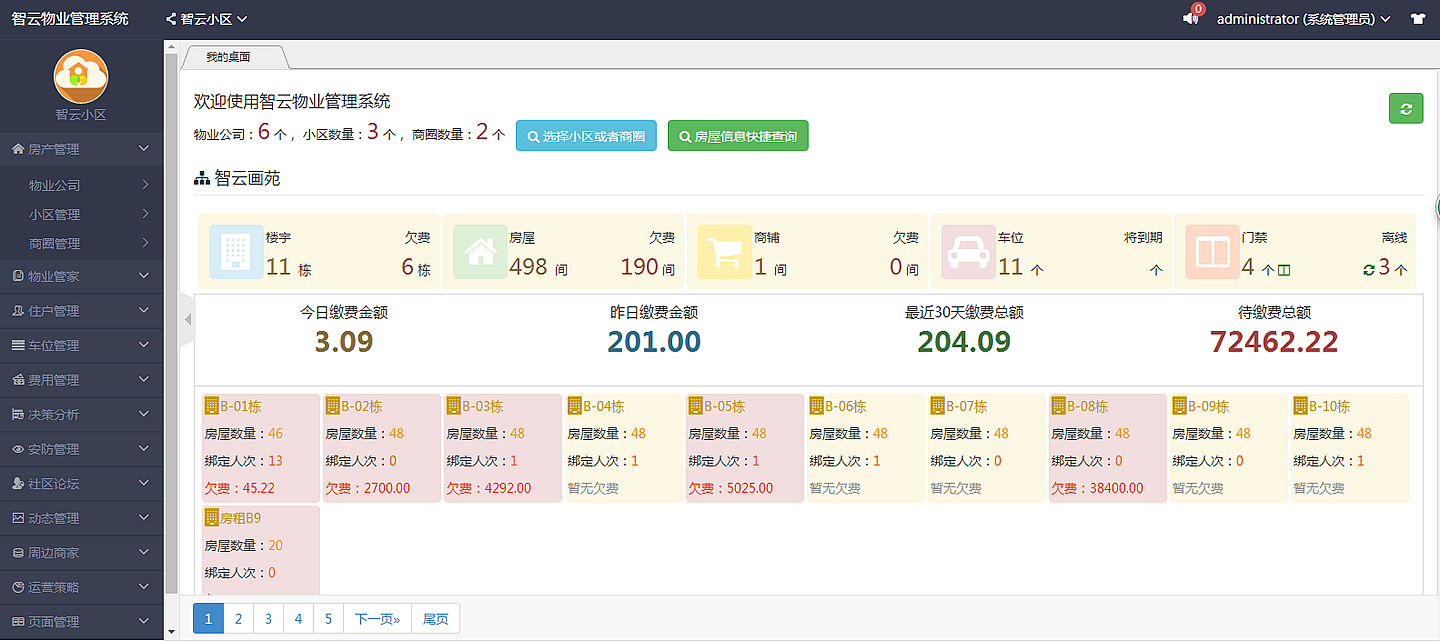Click the 下一页 next page button

(377, 619)
